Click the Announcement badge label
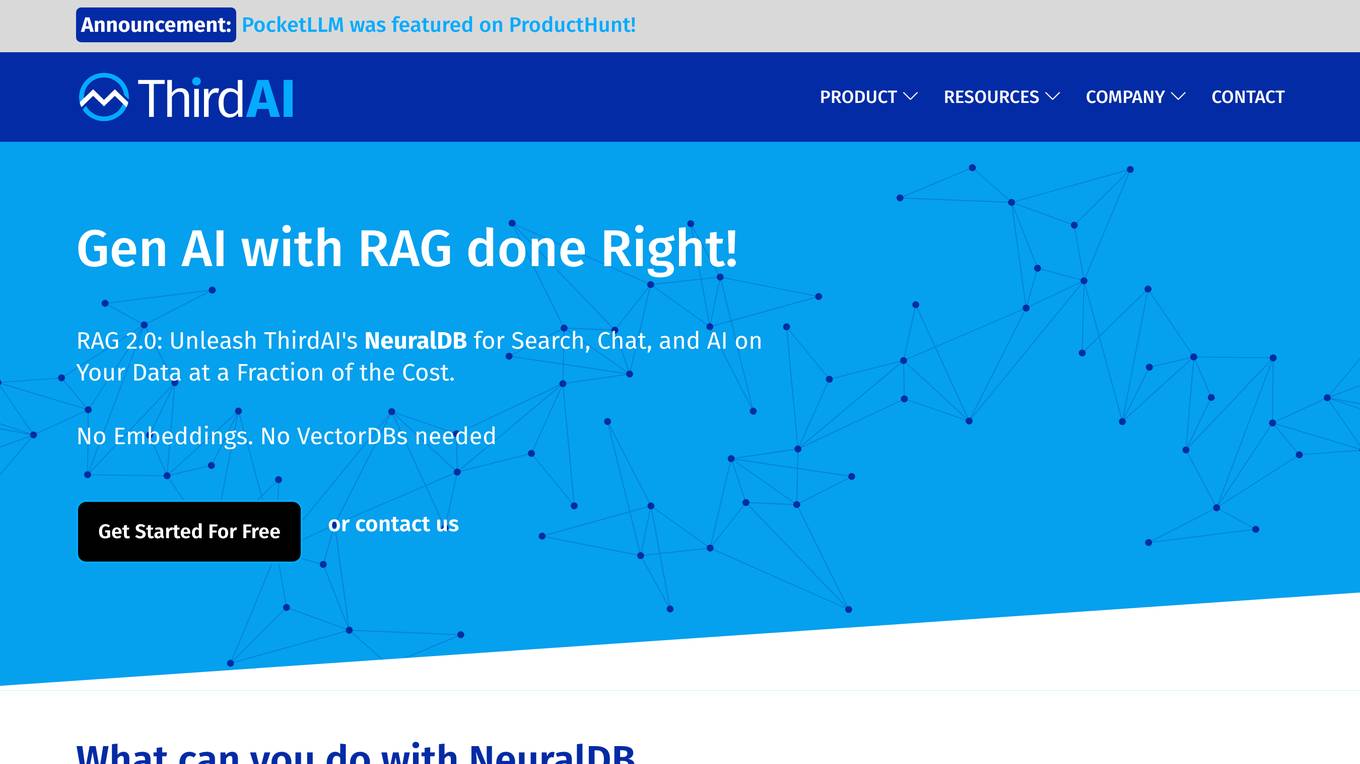Viewport: 1360px width, 764px height. 156,25
